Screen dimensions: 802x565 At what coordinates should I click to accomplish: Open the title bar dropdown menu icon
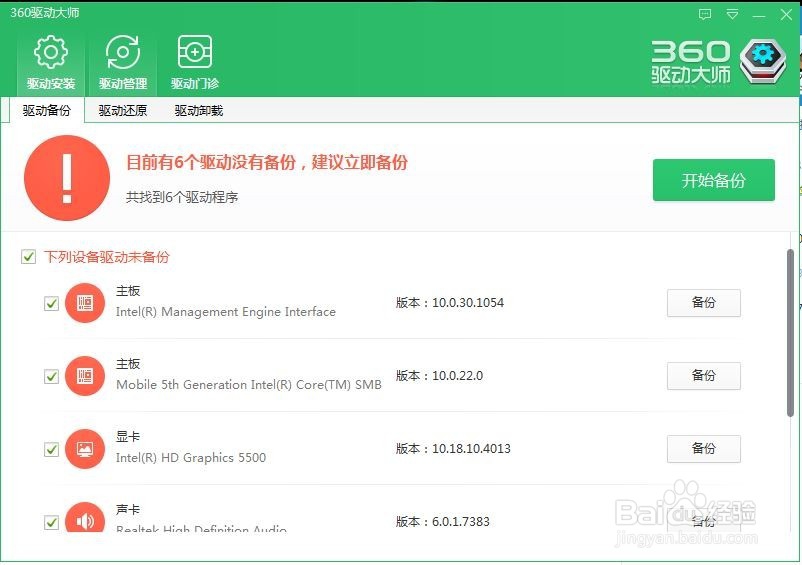click(x=732, y=14)
